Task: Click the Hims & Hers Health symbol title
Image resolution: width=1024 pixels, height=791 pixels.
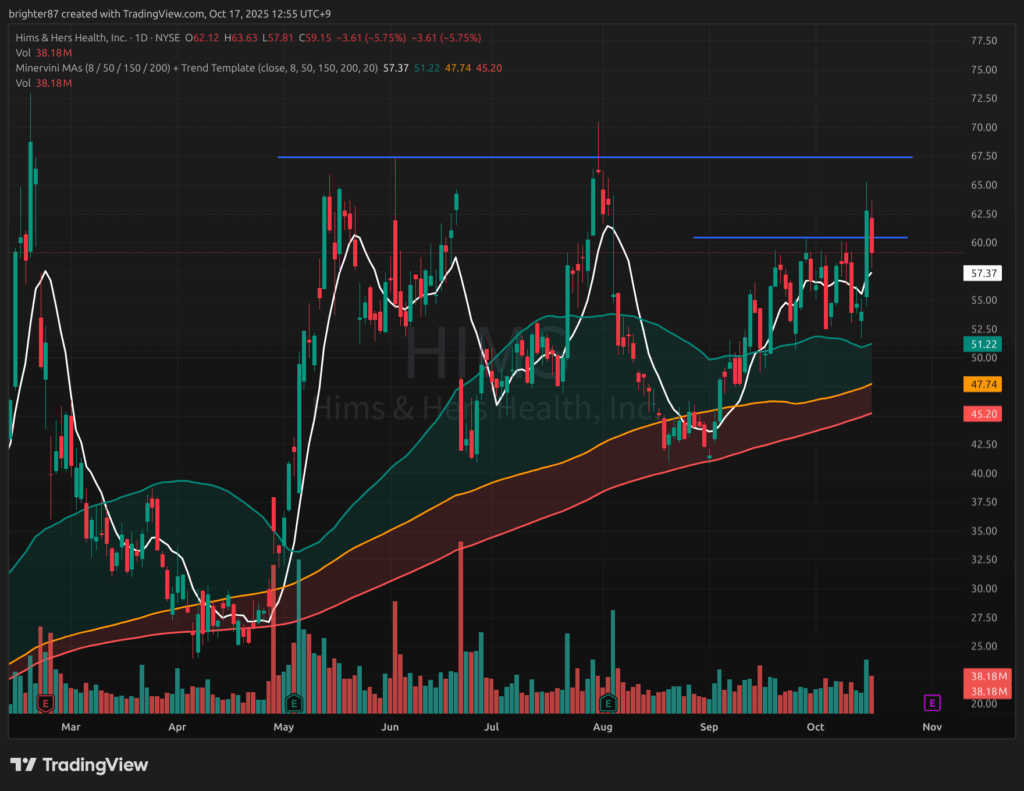Action: tap(68, 37)
